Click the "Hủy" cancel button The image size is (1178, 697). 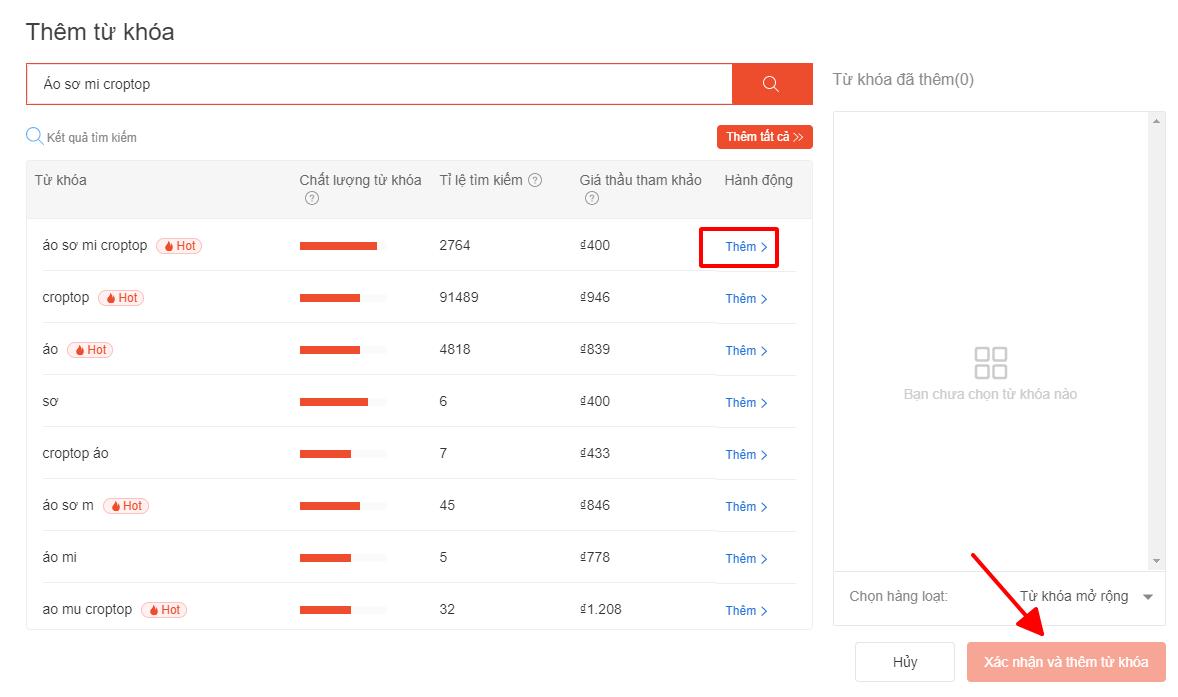click(x=904, y=661)
